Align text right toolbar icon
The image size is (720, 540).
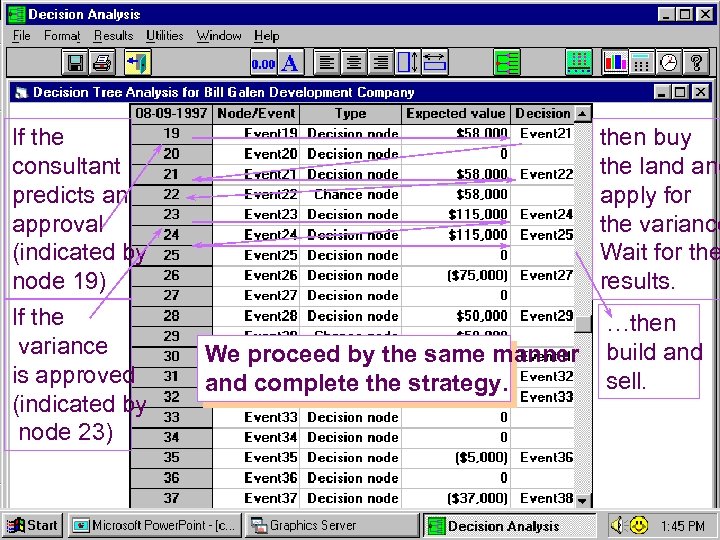(381, 62)
